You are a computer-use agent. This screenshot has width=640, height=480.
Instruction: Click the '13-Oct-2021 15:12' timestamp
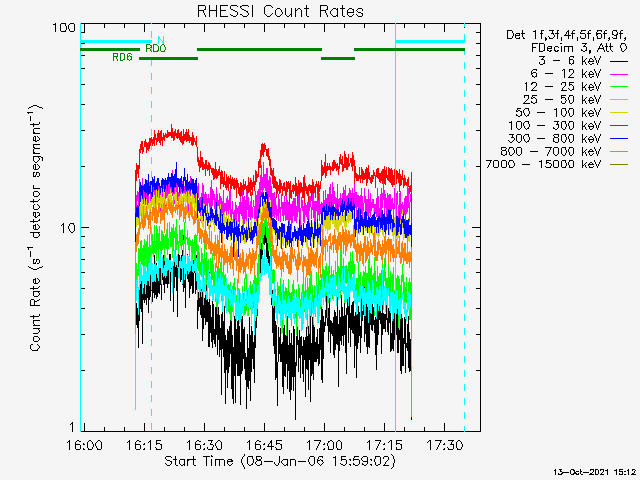point(595,472)
